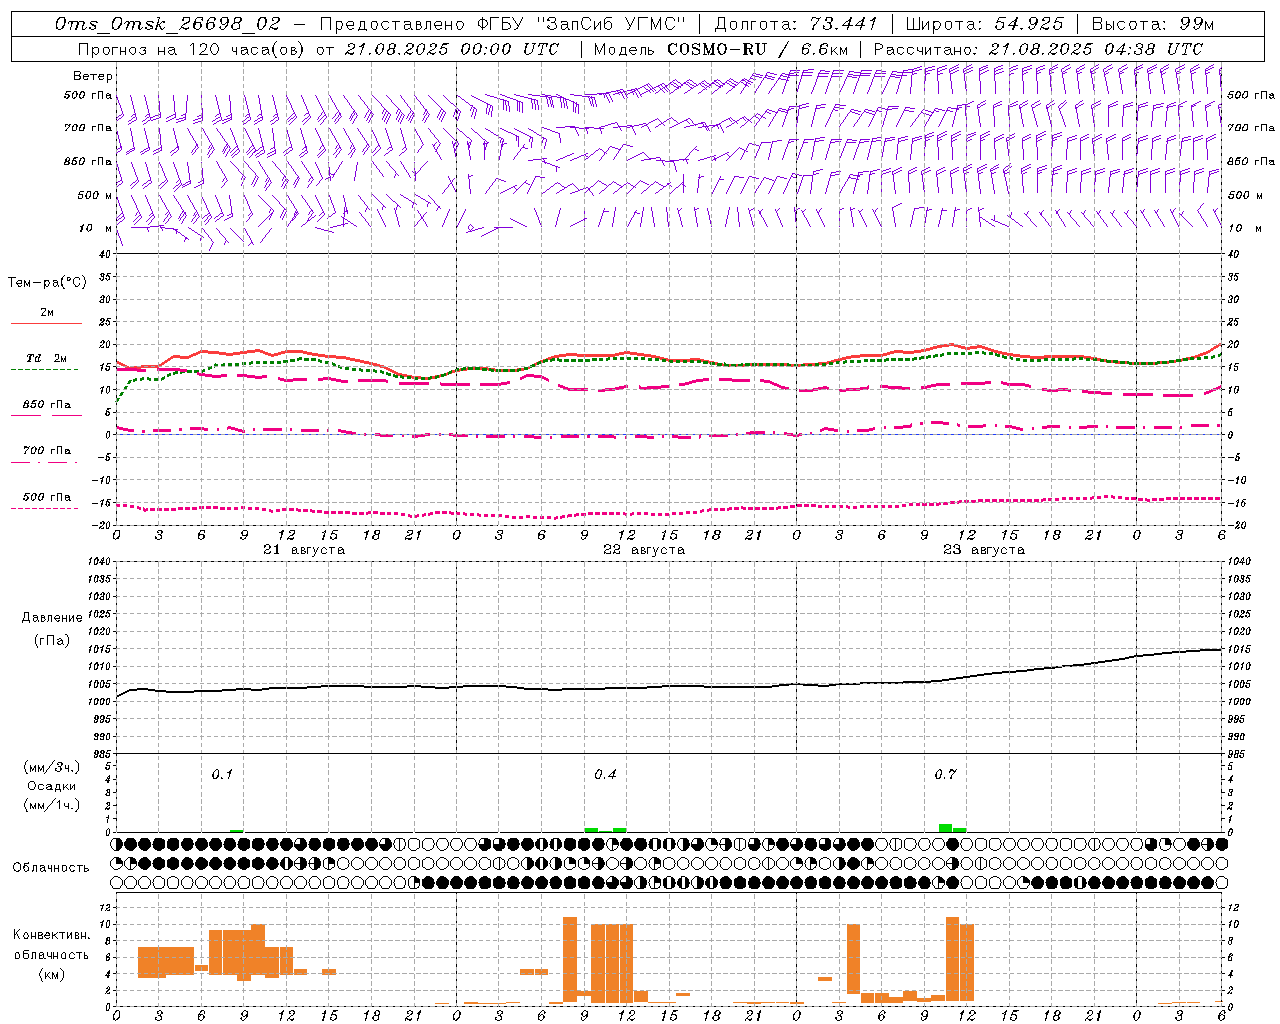Click the "22 августа" date label
The width and height of the screenshot is (1280, 1024).
pyautogui.click(x=644, y=550)
